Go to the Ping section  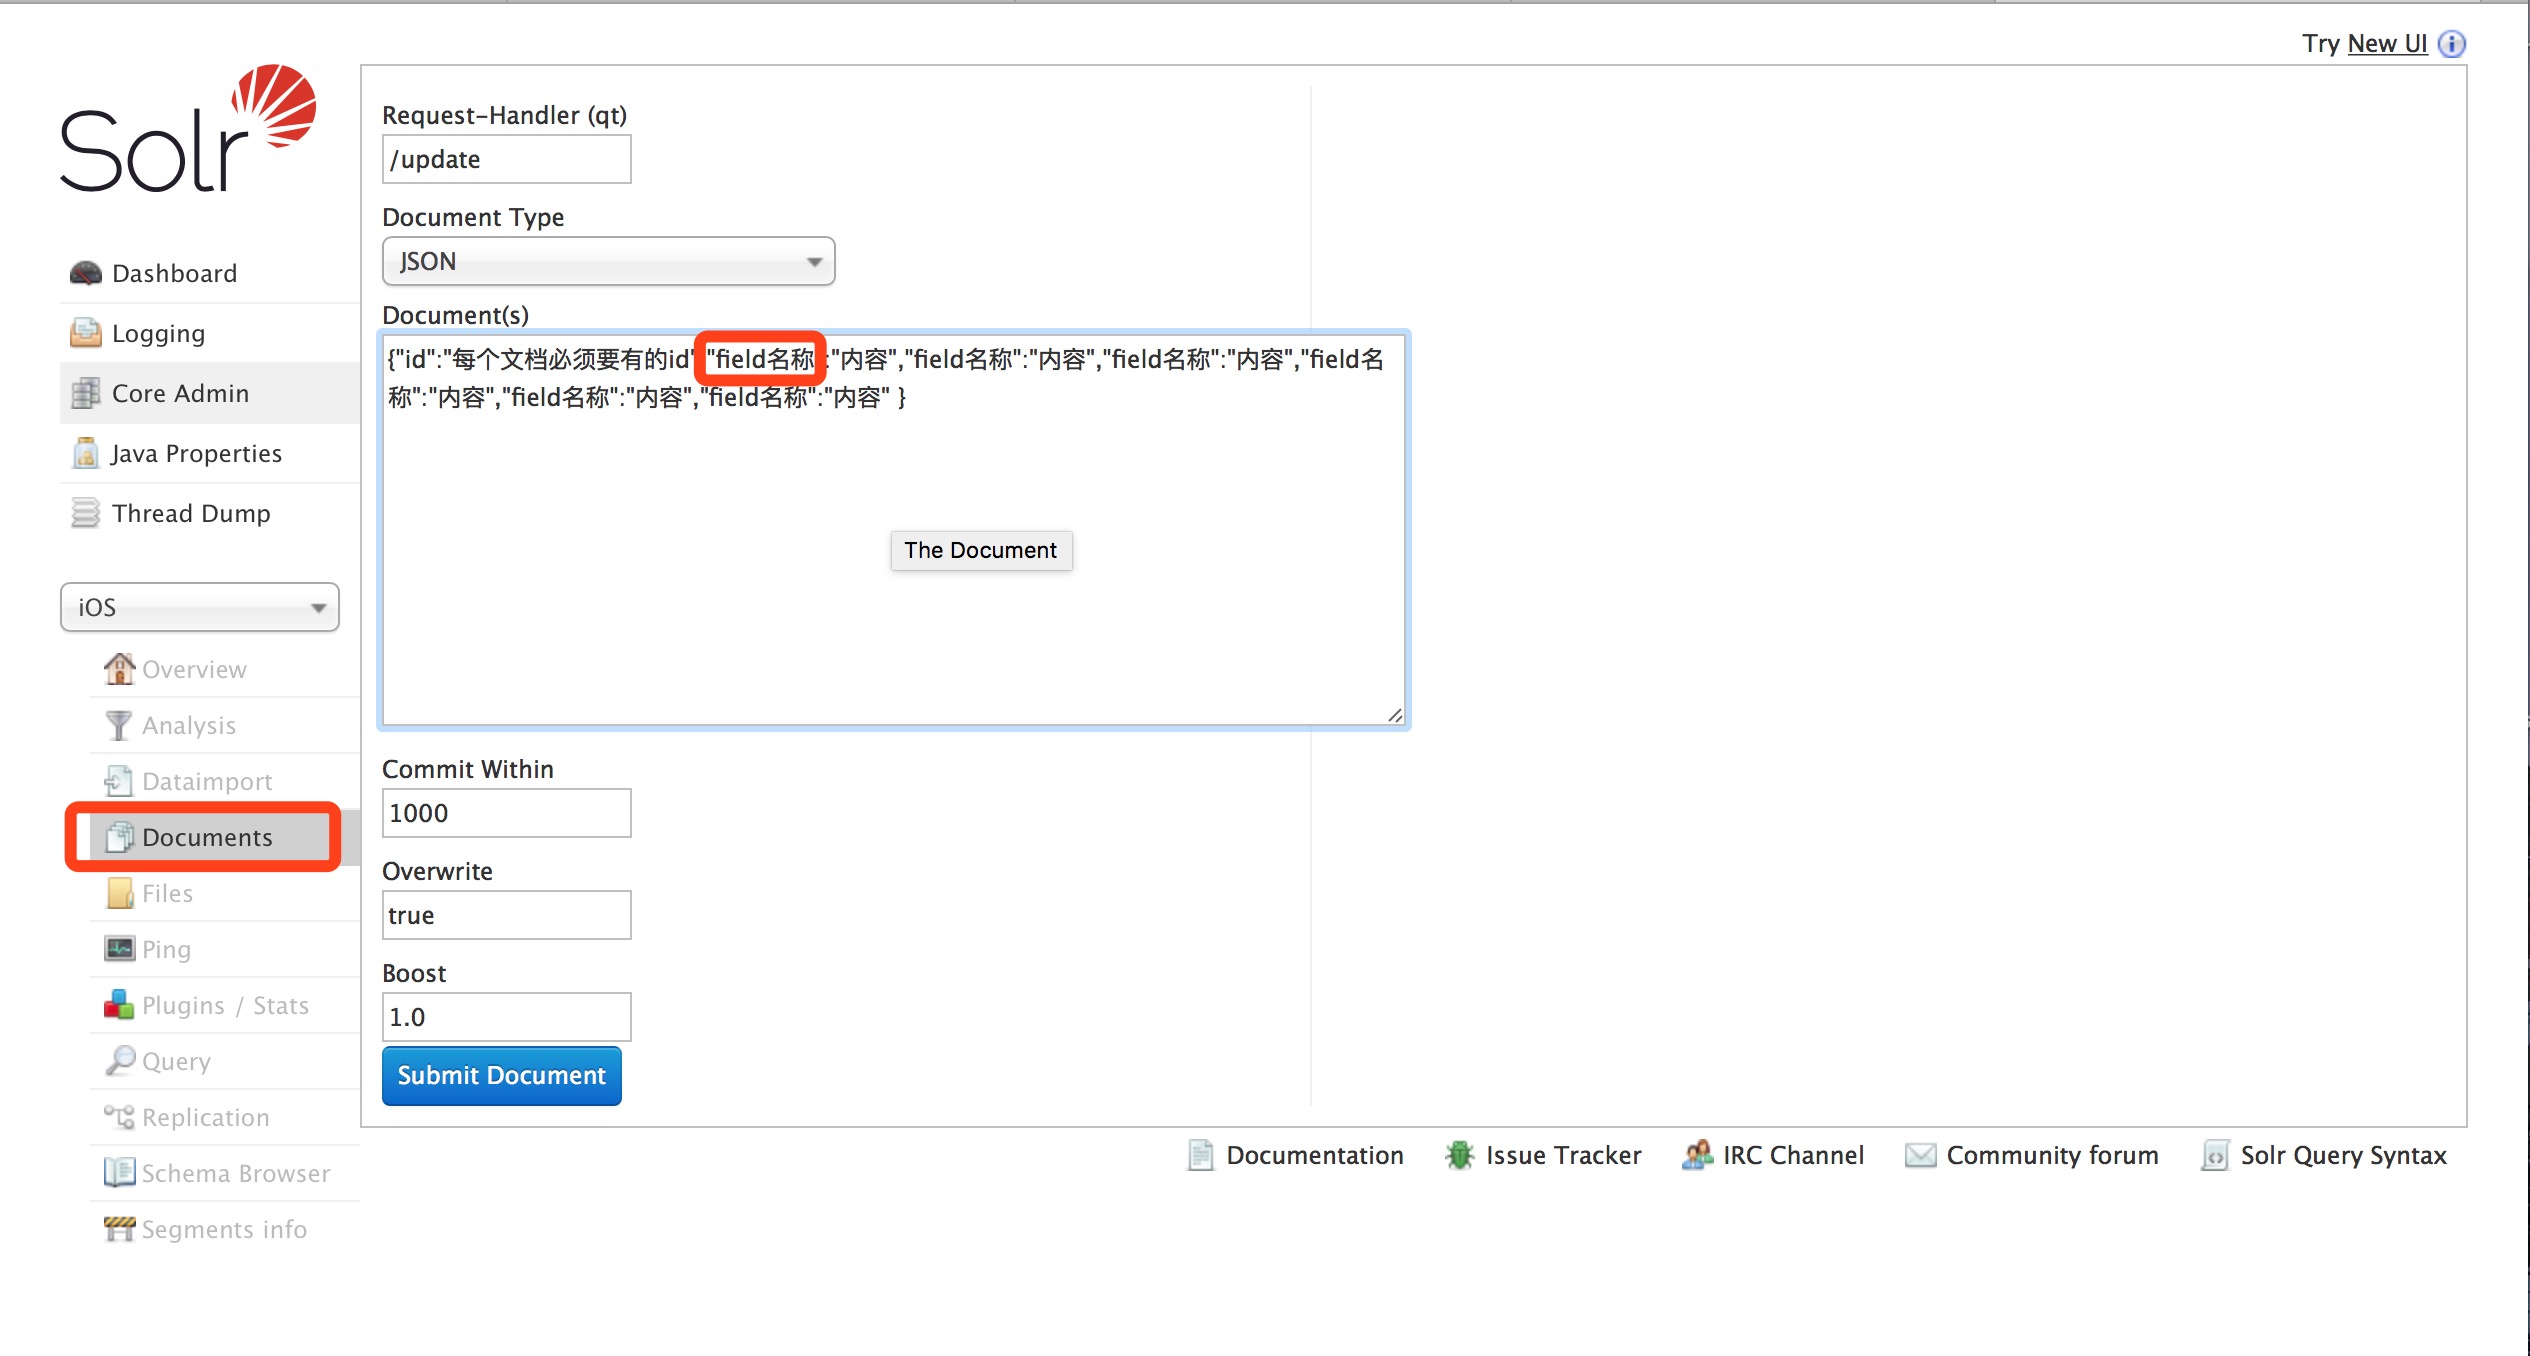225,949
